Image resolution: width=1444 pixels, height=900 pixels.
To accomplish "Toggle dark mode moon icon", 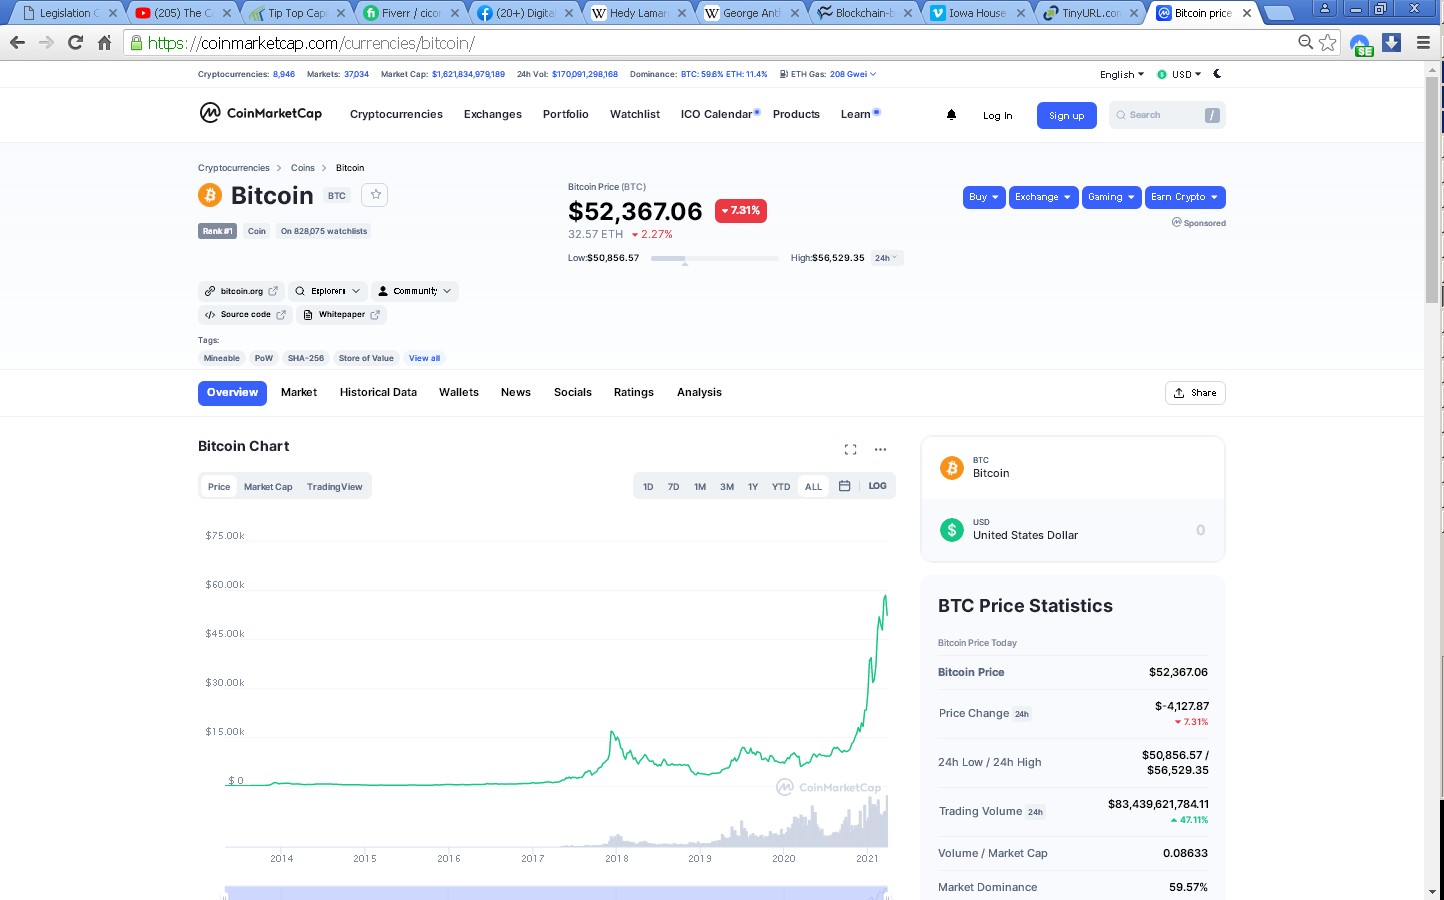I will tap(1217, 74).
